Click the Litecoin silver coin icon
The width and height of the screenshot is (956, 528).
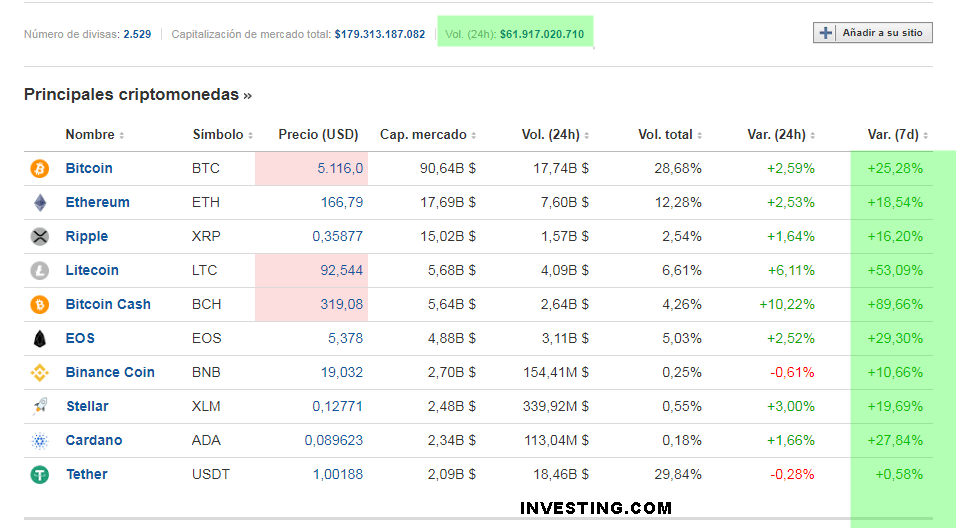(40, 271)
